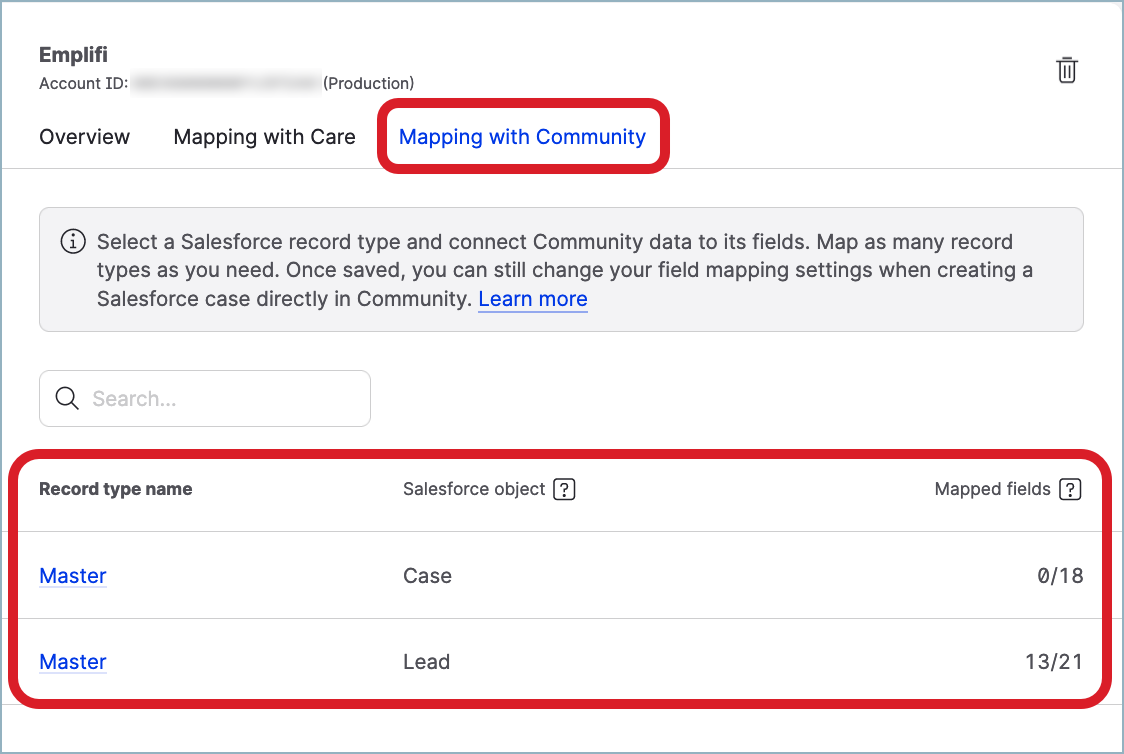
Task: Open the Mapping with Care tab
Action: click(x=264, y=137)
